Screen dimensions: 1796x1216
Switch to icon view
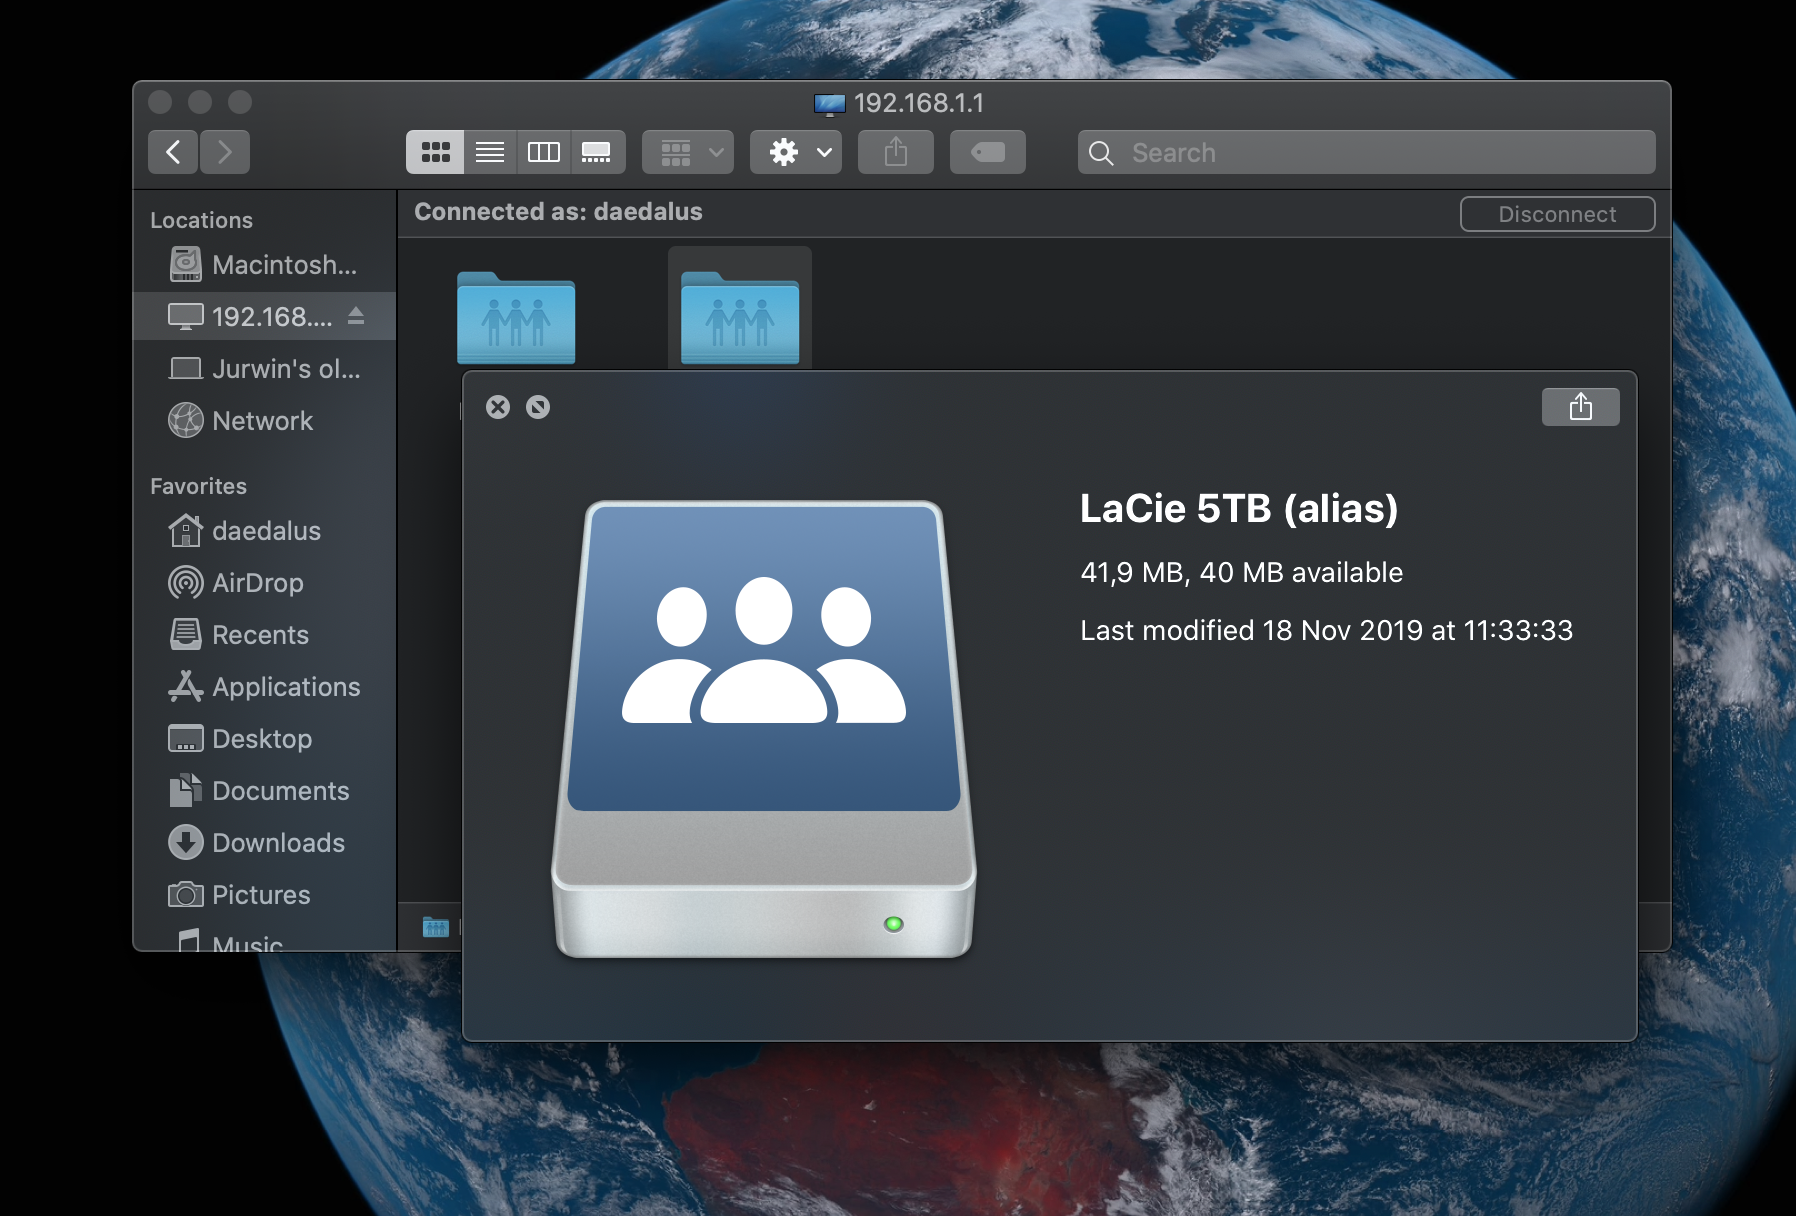coord(435,152)
